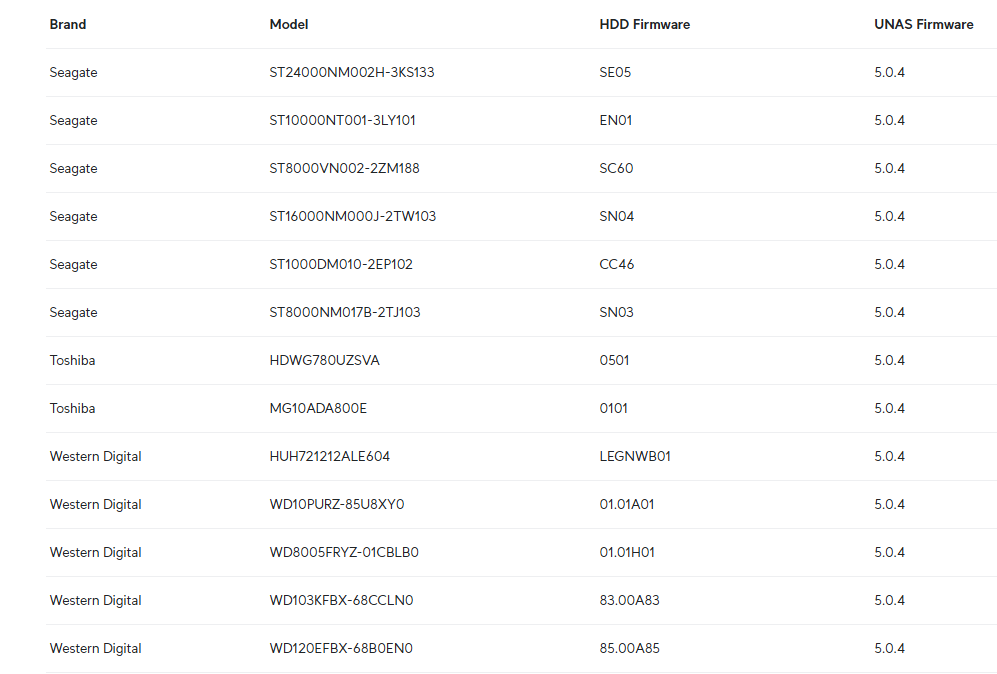Click the HDD Firmware column header
This screenshot has height=674, width=997.
[644, 24]
